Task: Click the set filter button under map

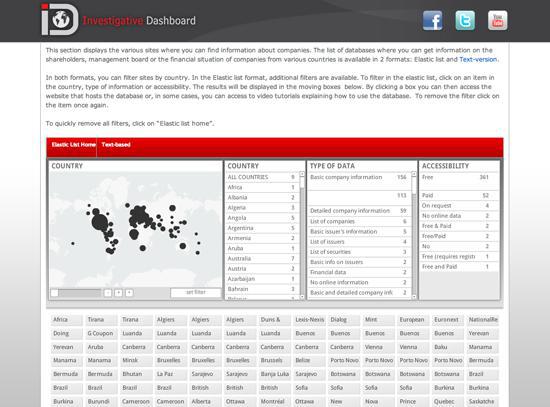Action: point(196,292)
